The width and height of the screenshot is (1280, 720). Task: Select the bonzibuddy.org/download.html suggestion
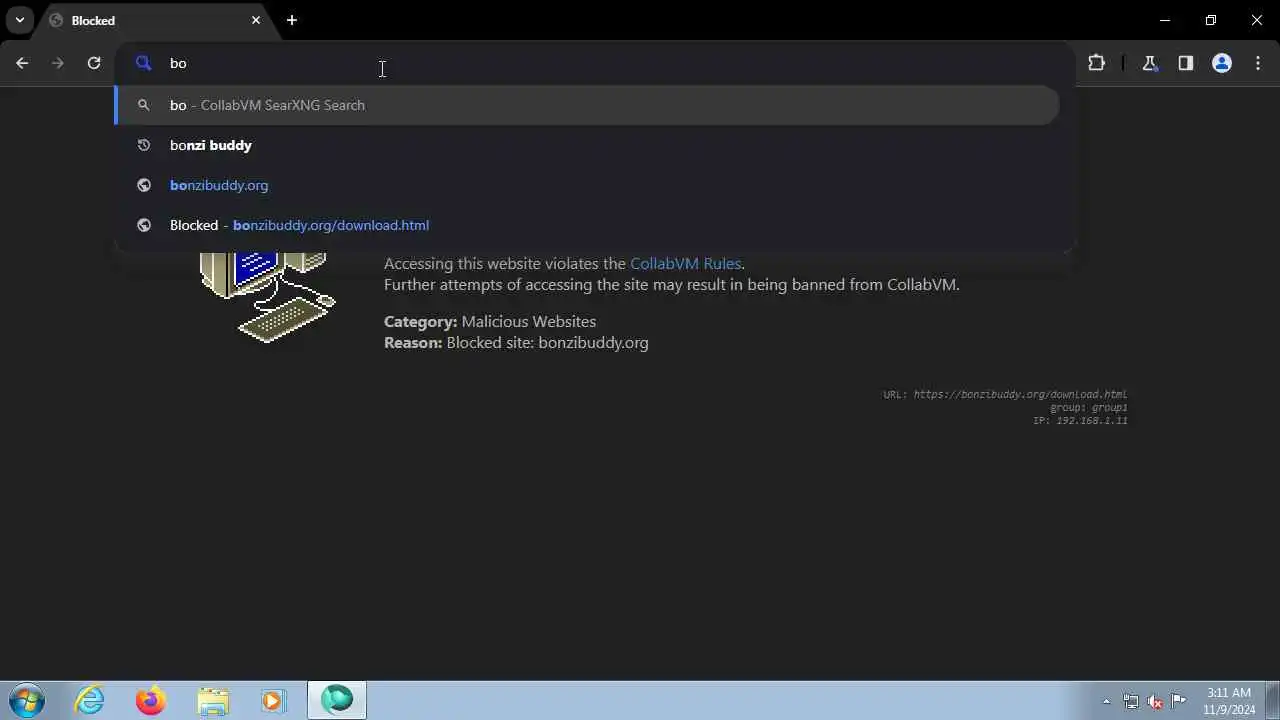(x=587, y=225)
